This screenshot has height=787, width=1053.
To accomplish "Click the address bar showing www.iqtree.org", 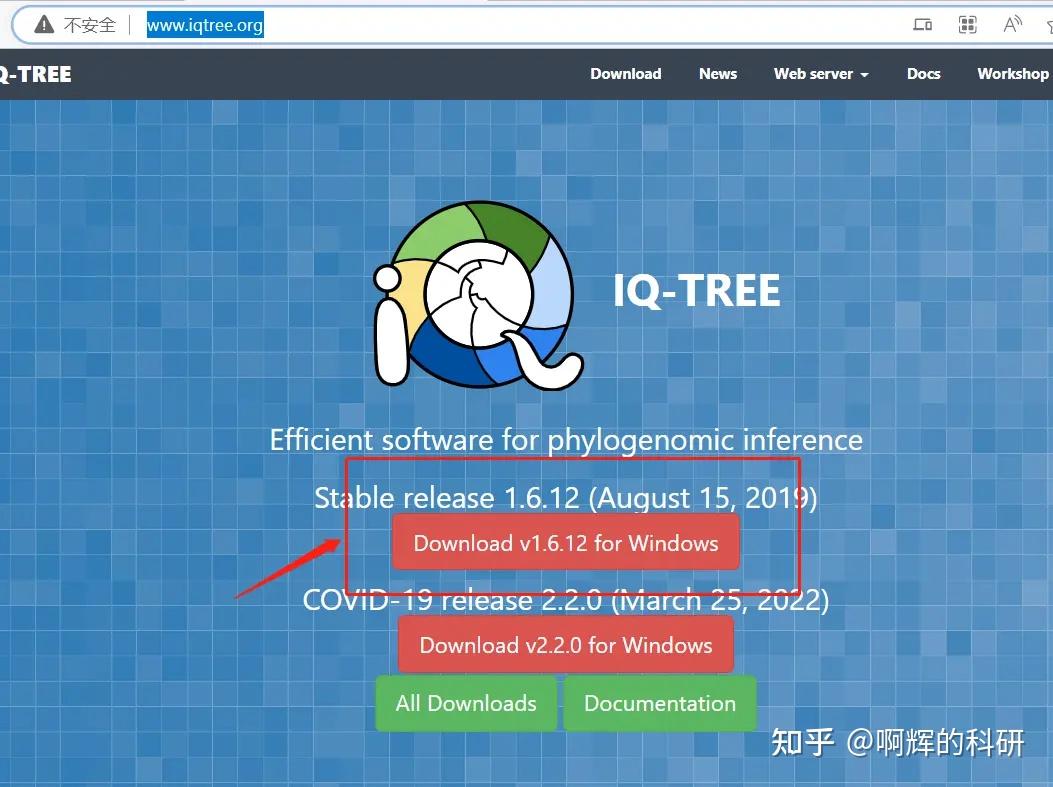I will tap(204, 25).
